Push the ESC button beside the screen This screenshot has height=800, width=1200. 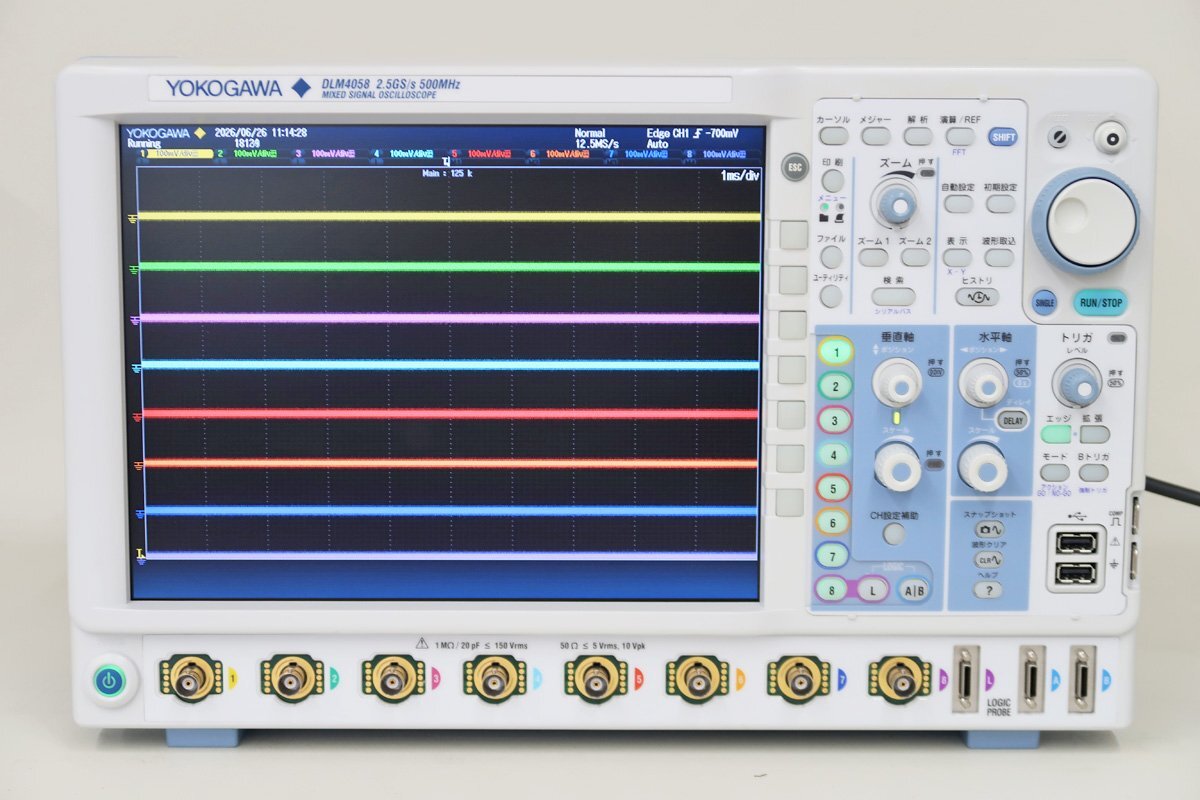794,166
